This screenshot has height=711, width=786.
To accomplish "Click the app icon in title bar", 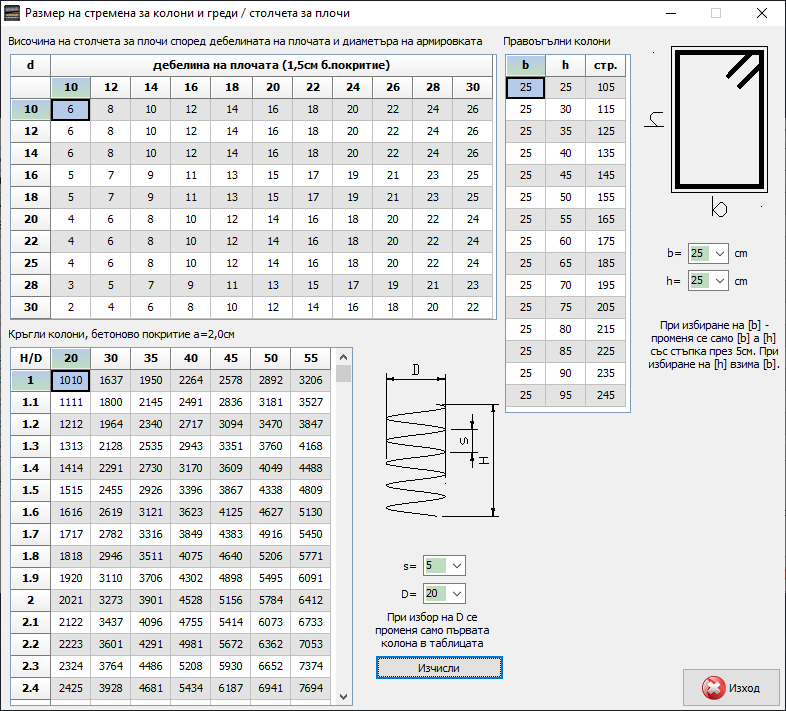I will point(13,14).
